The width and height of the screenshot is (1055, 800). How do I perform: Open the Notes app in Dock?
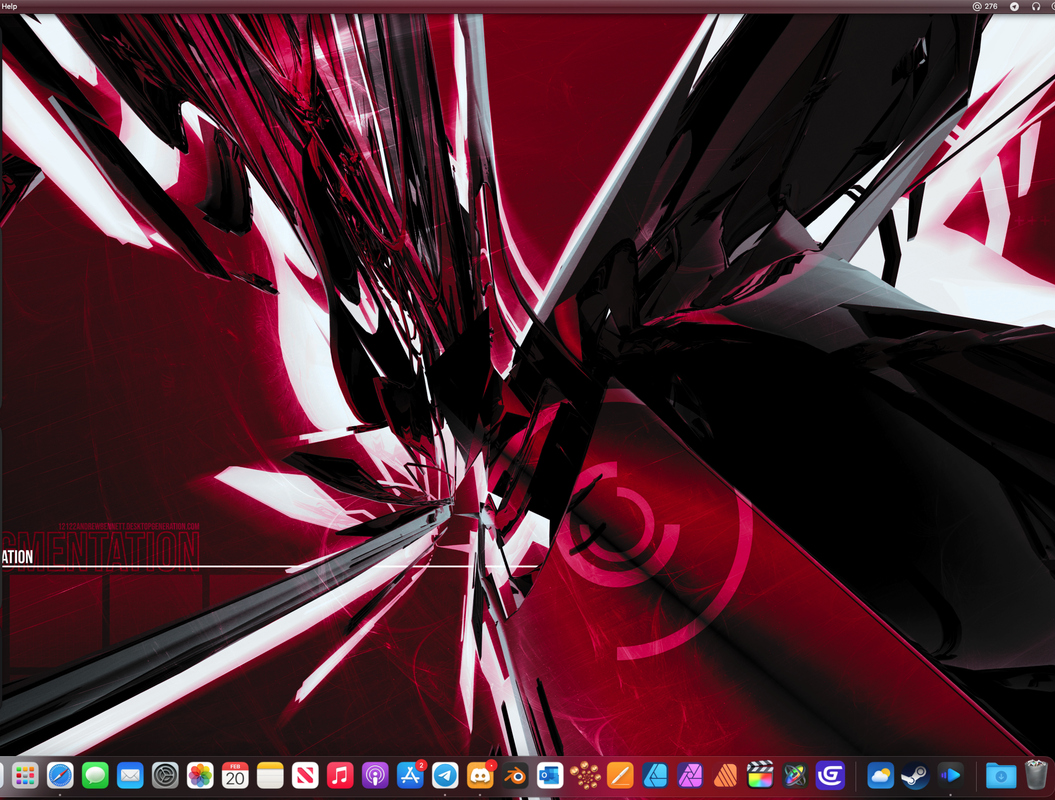(x=270, y=776)
